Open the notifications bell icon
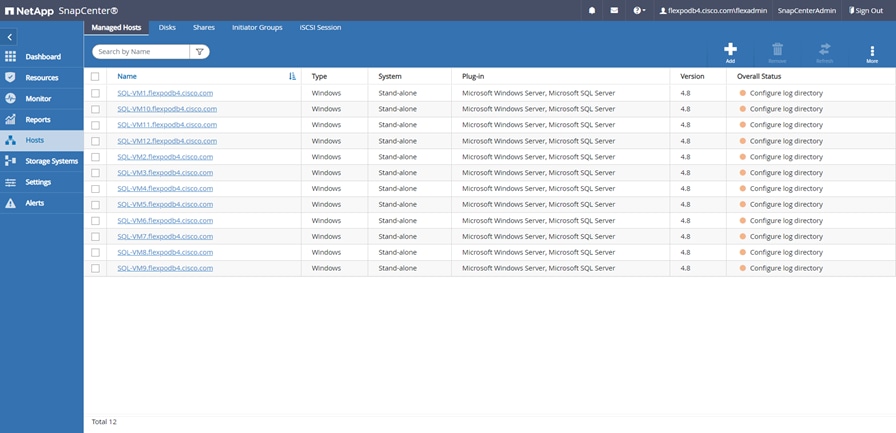The height and width of the screenshot is (433, 896). point(592,10)
